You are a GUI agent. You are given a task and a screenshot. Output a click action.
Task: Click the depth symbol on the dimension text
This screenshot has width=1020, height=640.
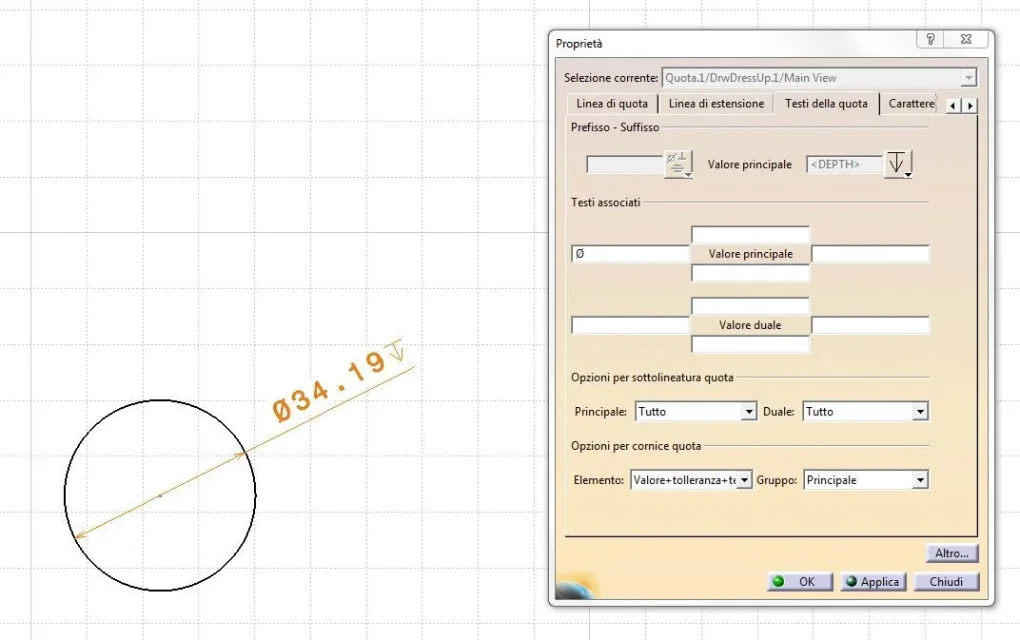click(x=399, y=349)
